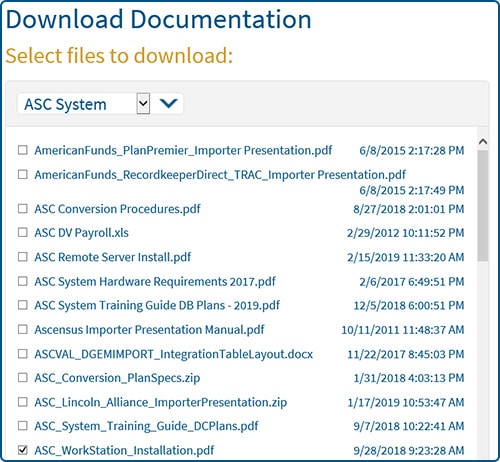
Task: Click the 'Select files to download:' text
Action: point(119,55)
